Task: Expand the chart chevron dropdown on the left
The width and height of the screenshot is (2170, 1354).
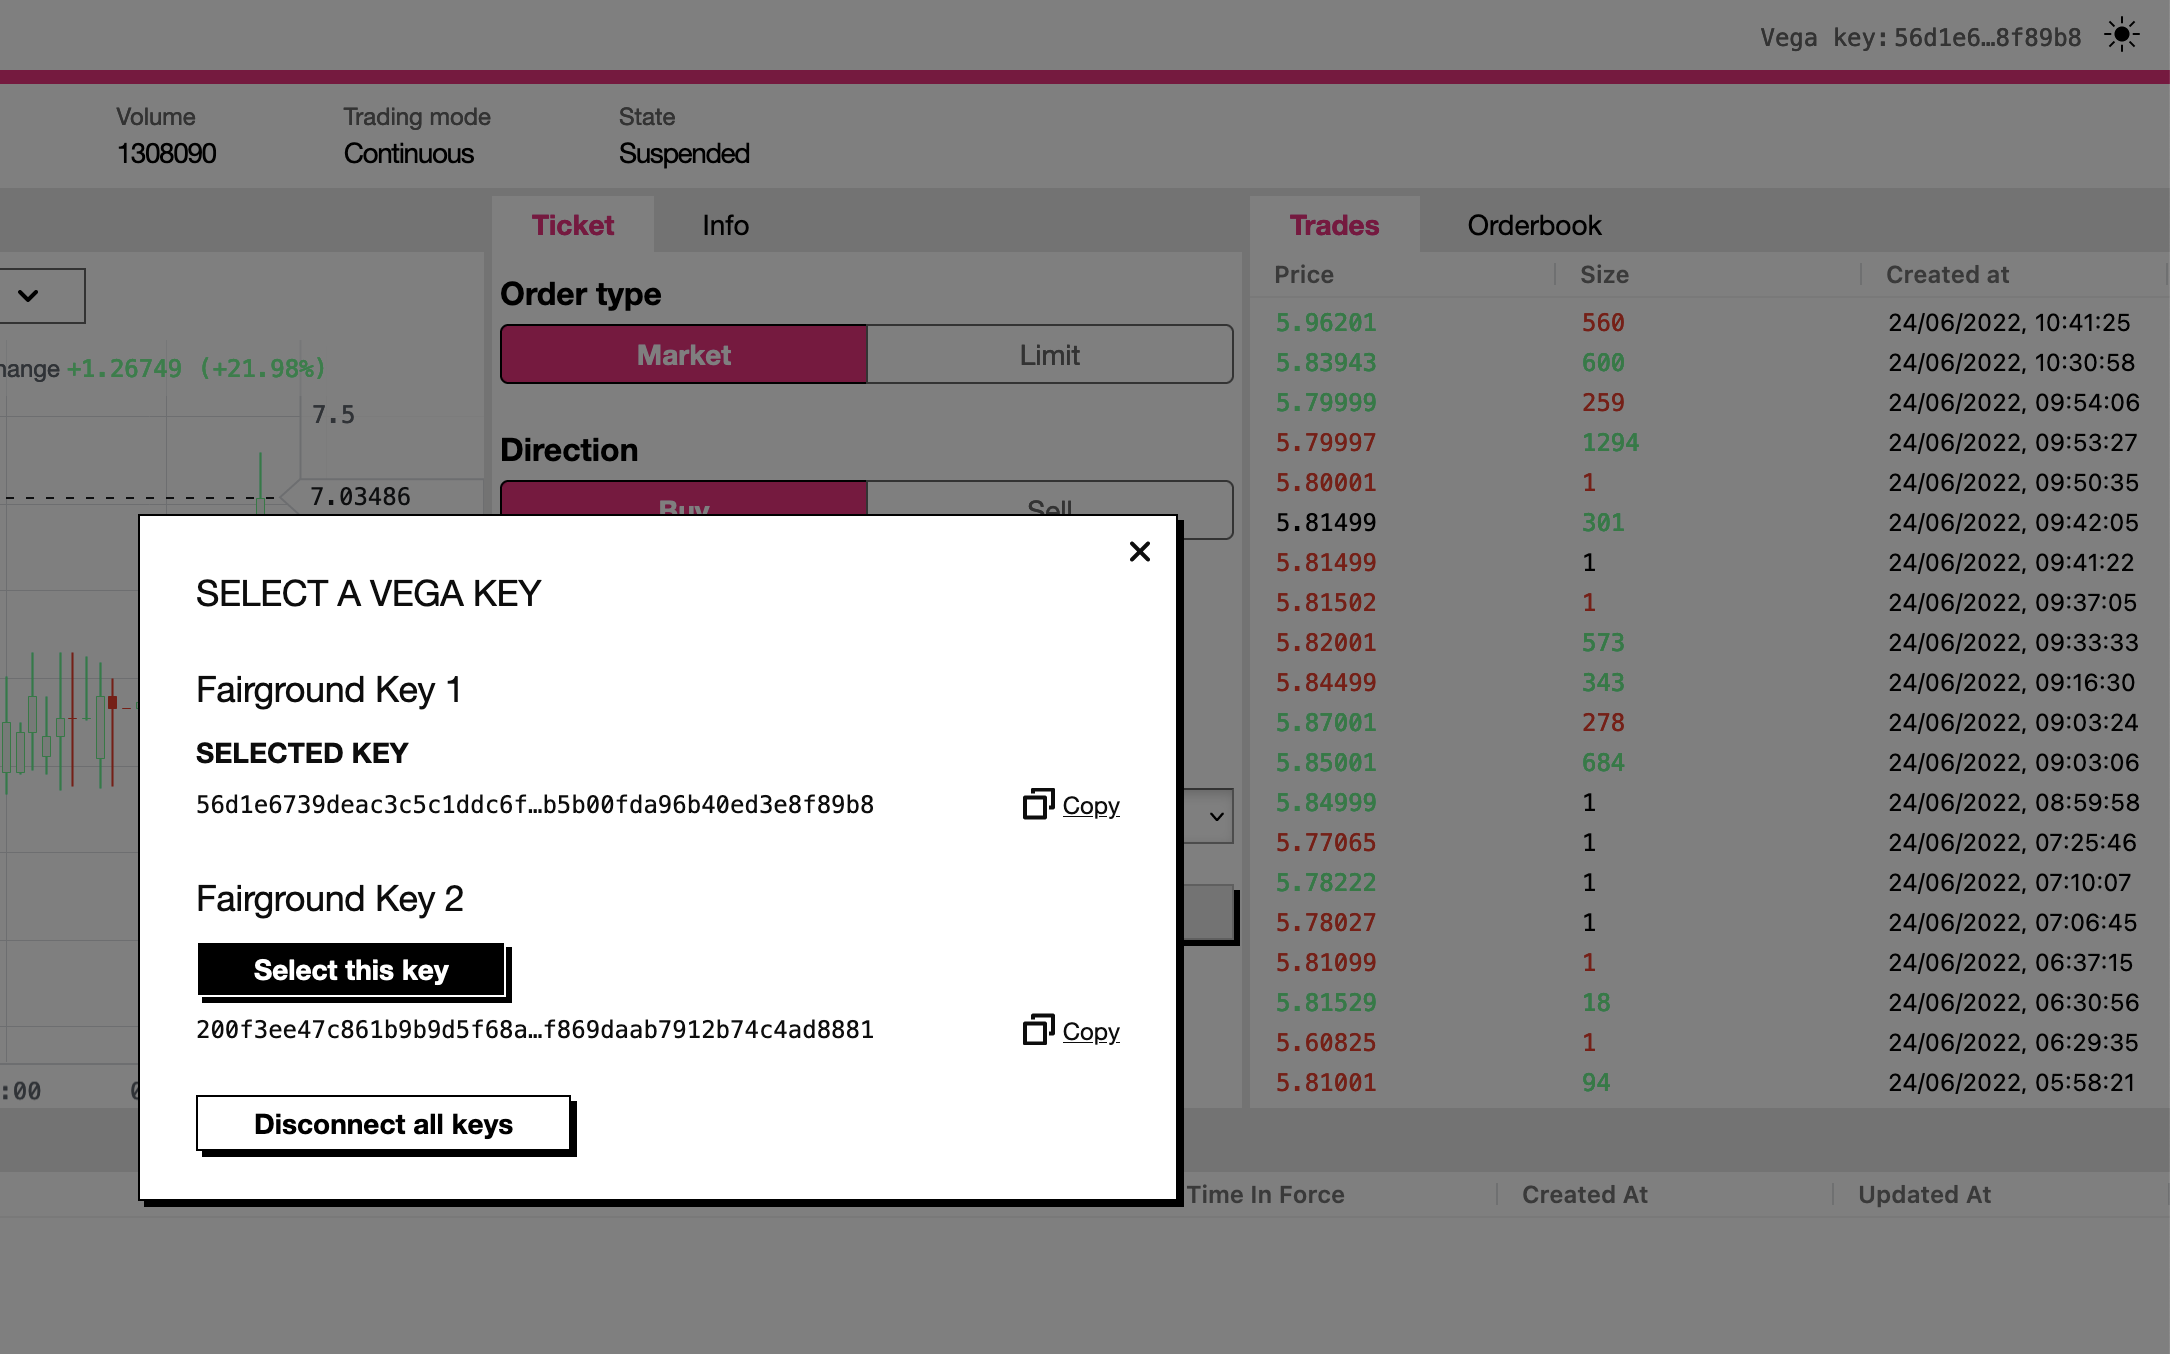Action: [x=29, y=295]
